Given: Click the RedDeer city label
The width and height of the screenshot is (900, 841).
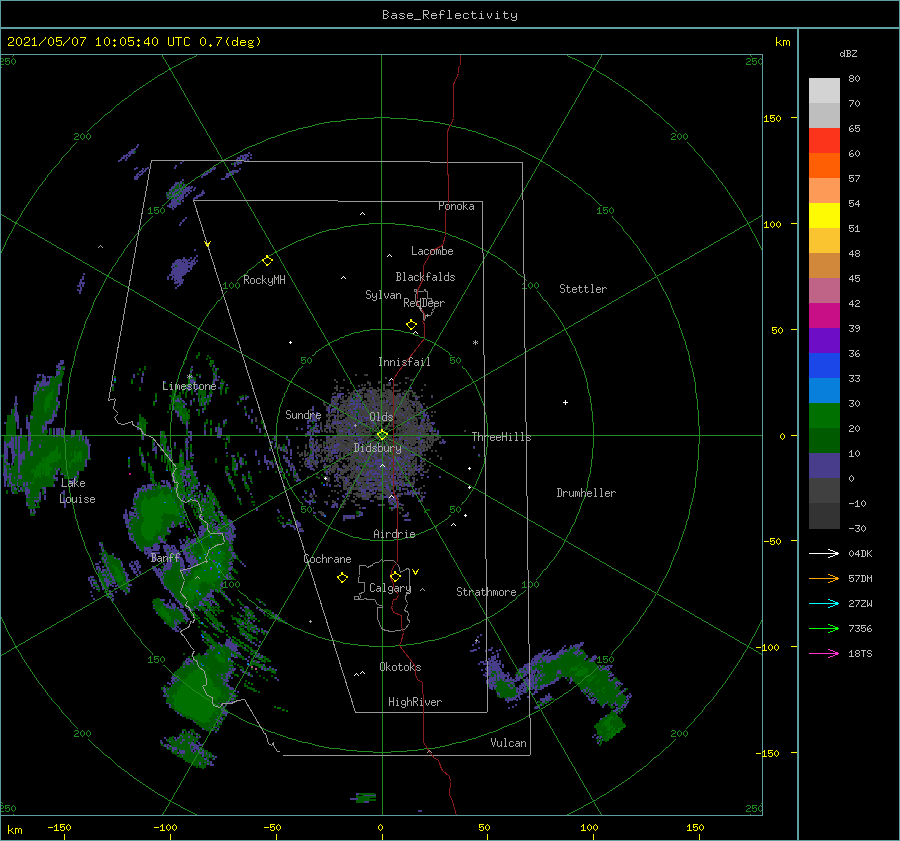Looking at the screenshot, I should click(x=424, y=303).
